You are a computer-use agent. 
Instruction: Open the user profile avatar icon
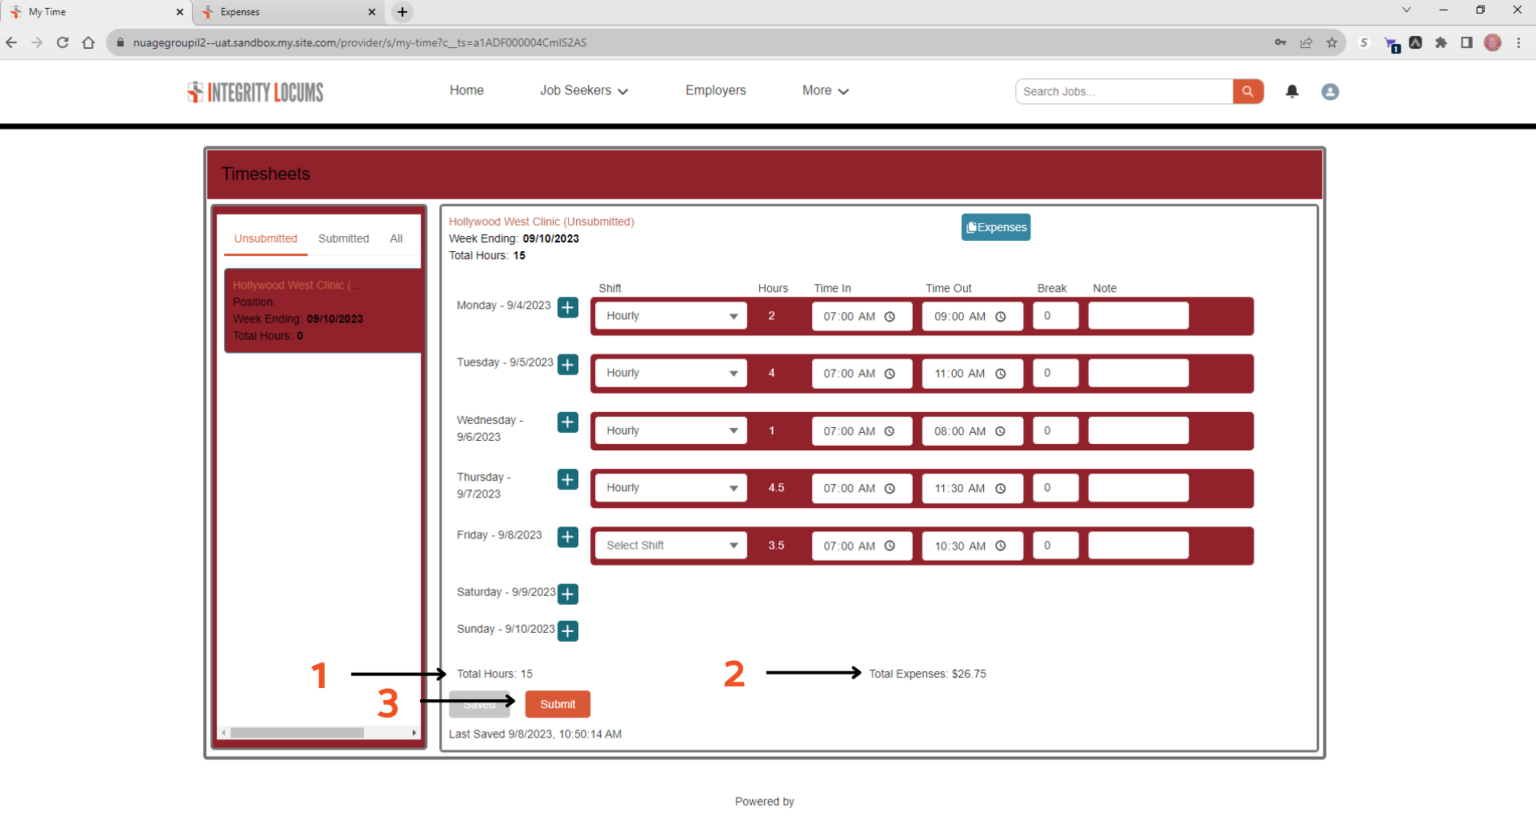[1330, 91]
